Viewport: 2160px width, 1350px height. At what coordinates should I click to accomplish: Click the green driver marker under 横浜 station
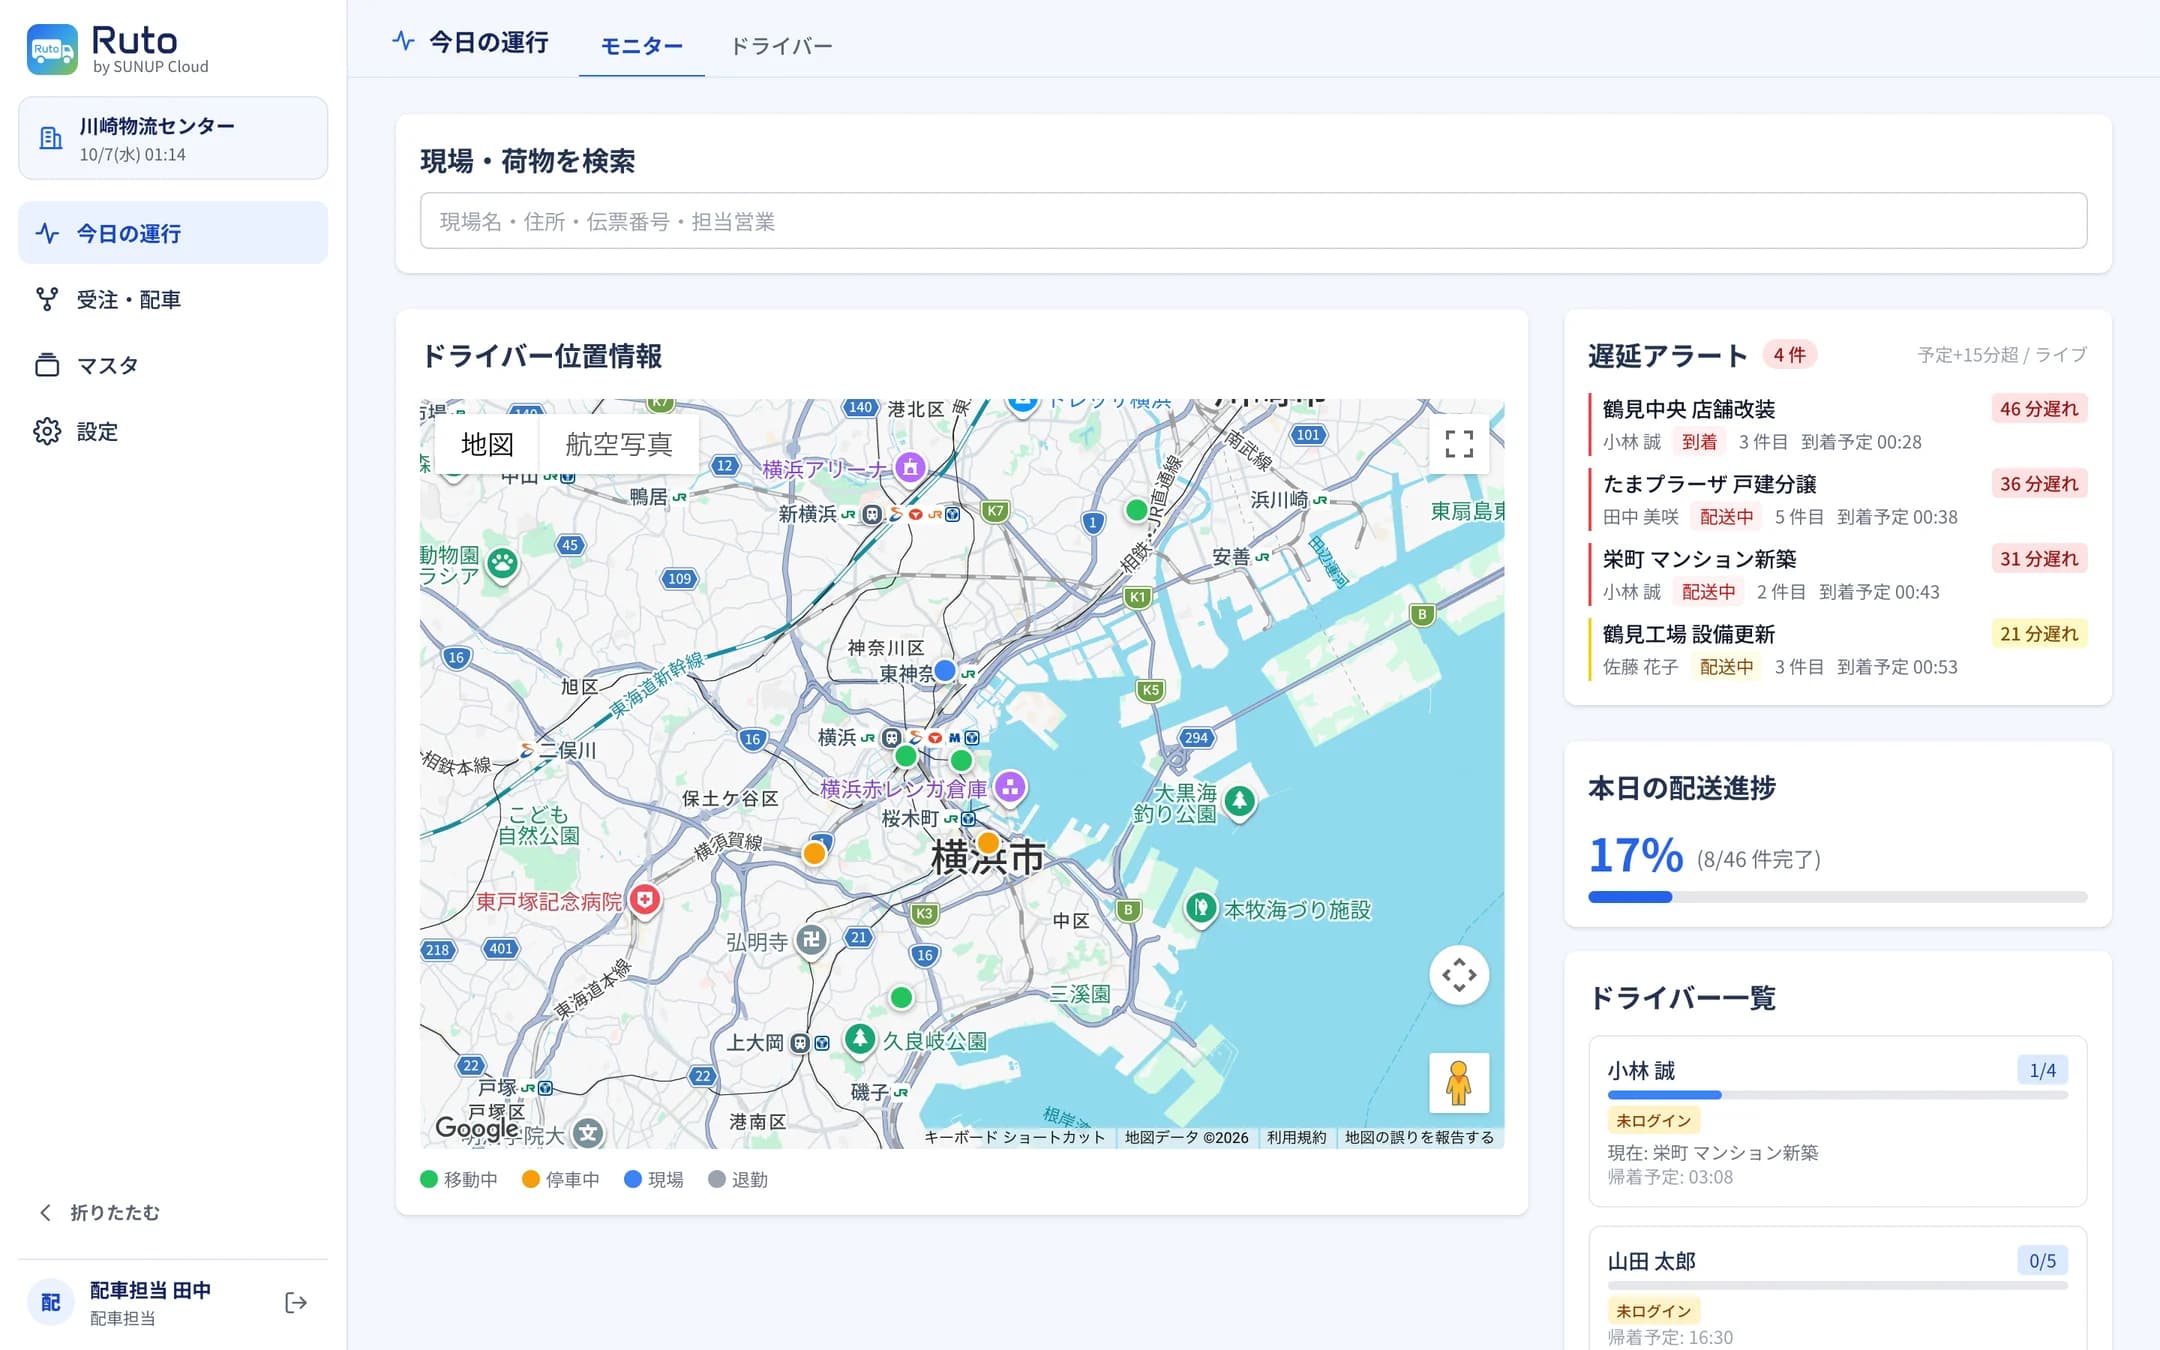[906, 756]
